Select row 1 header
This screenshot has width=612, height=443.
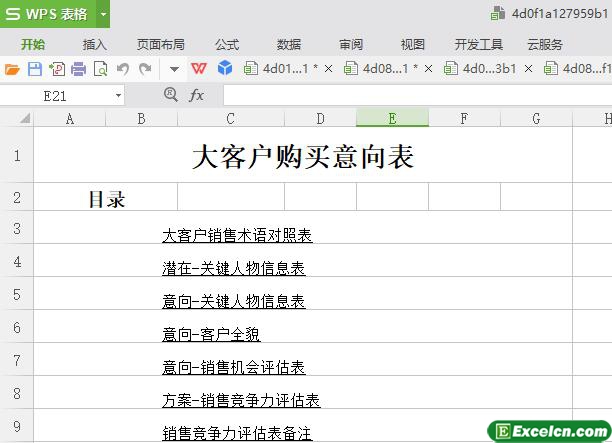(x=17, y=155)
